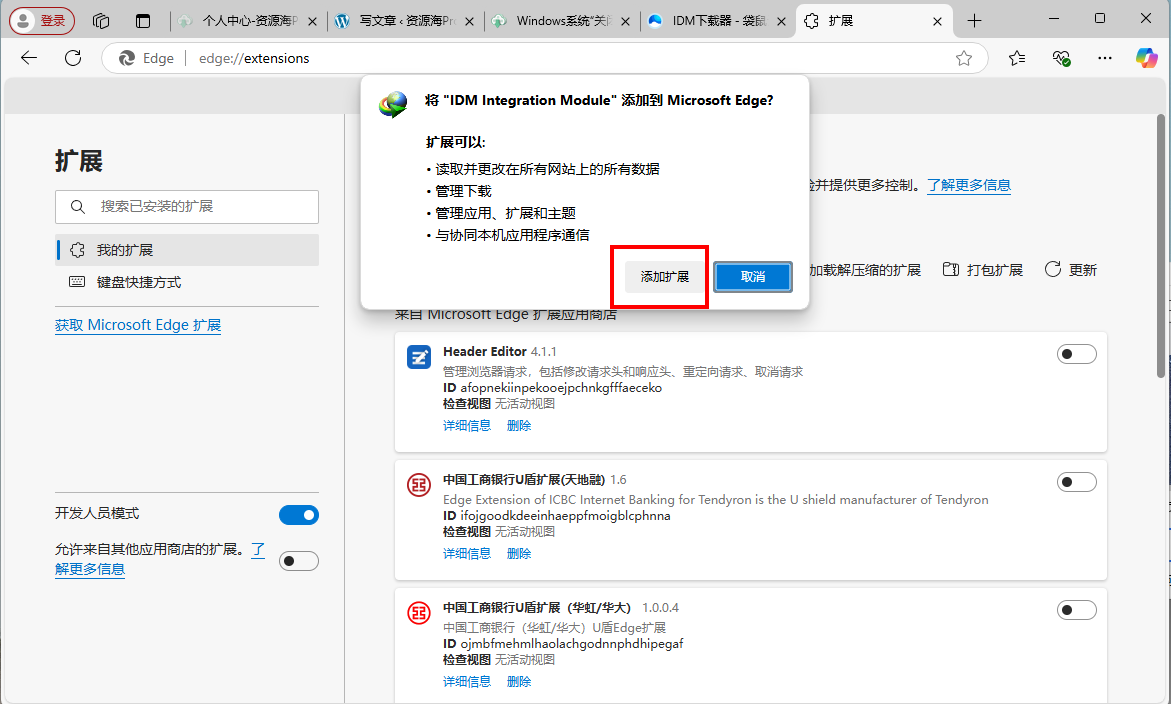Click 添加扩展 to add the extension
The image size is (1171, 704).
(x=665, y=277)
